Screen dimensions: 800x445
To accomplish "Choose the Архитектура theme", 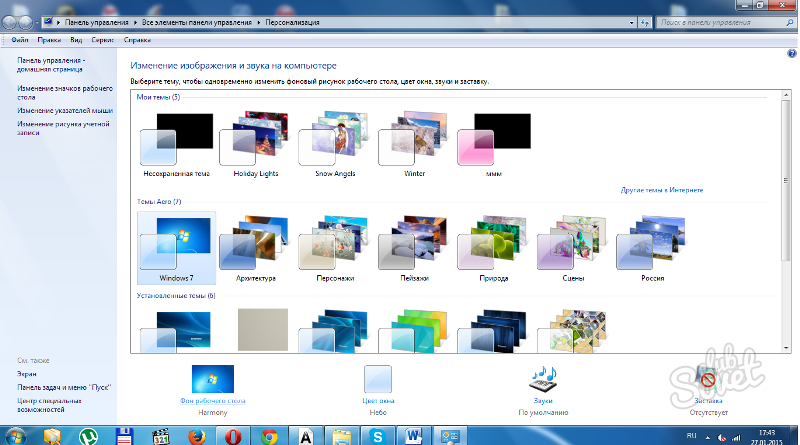I will [254, 247].
